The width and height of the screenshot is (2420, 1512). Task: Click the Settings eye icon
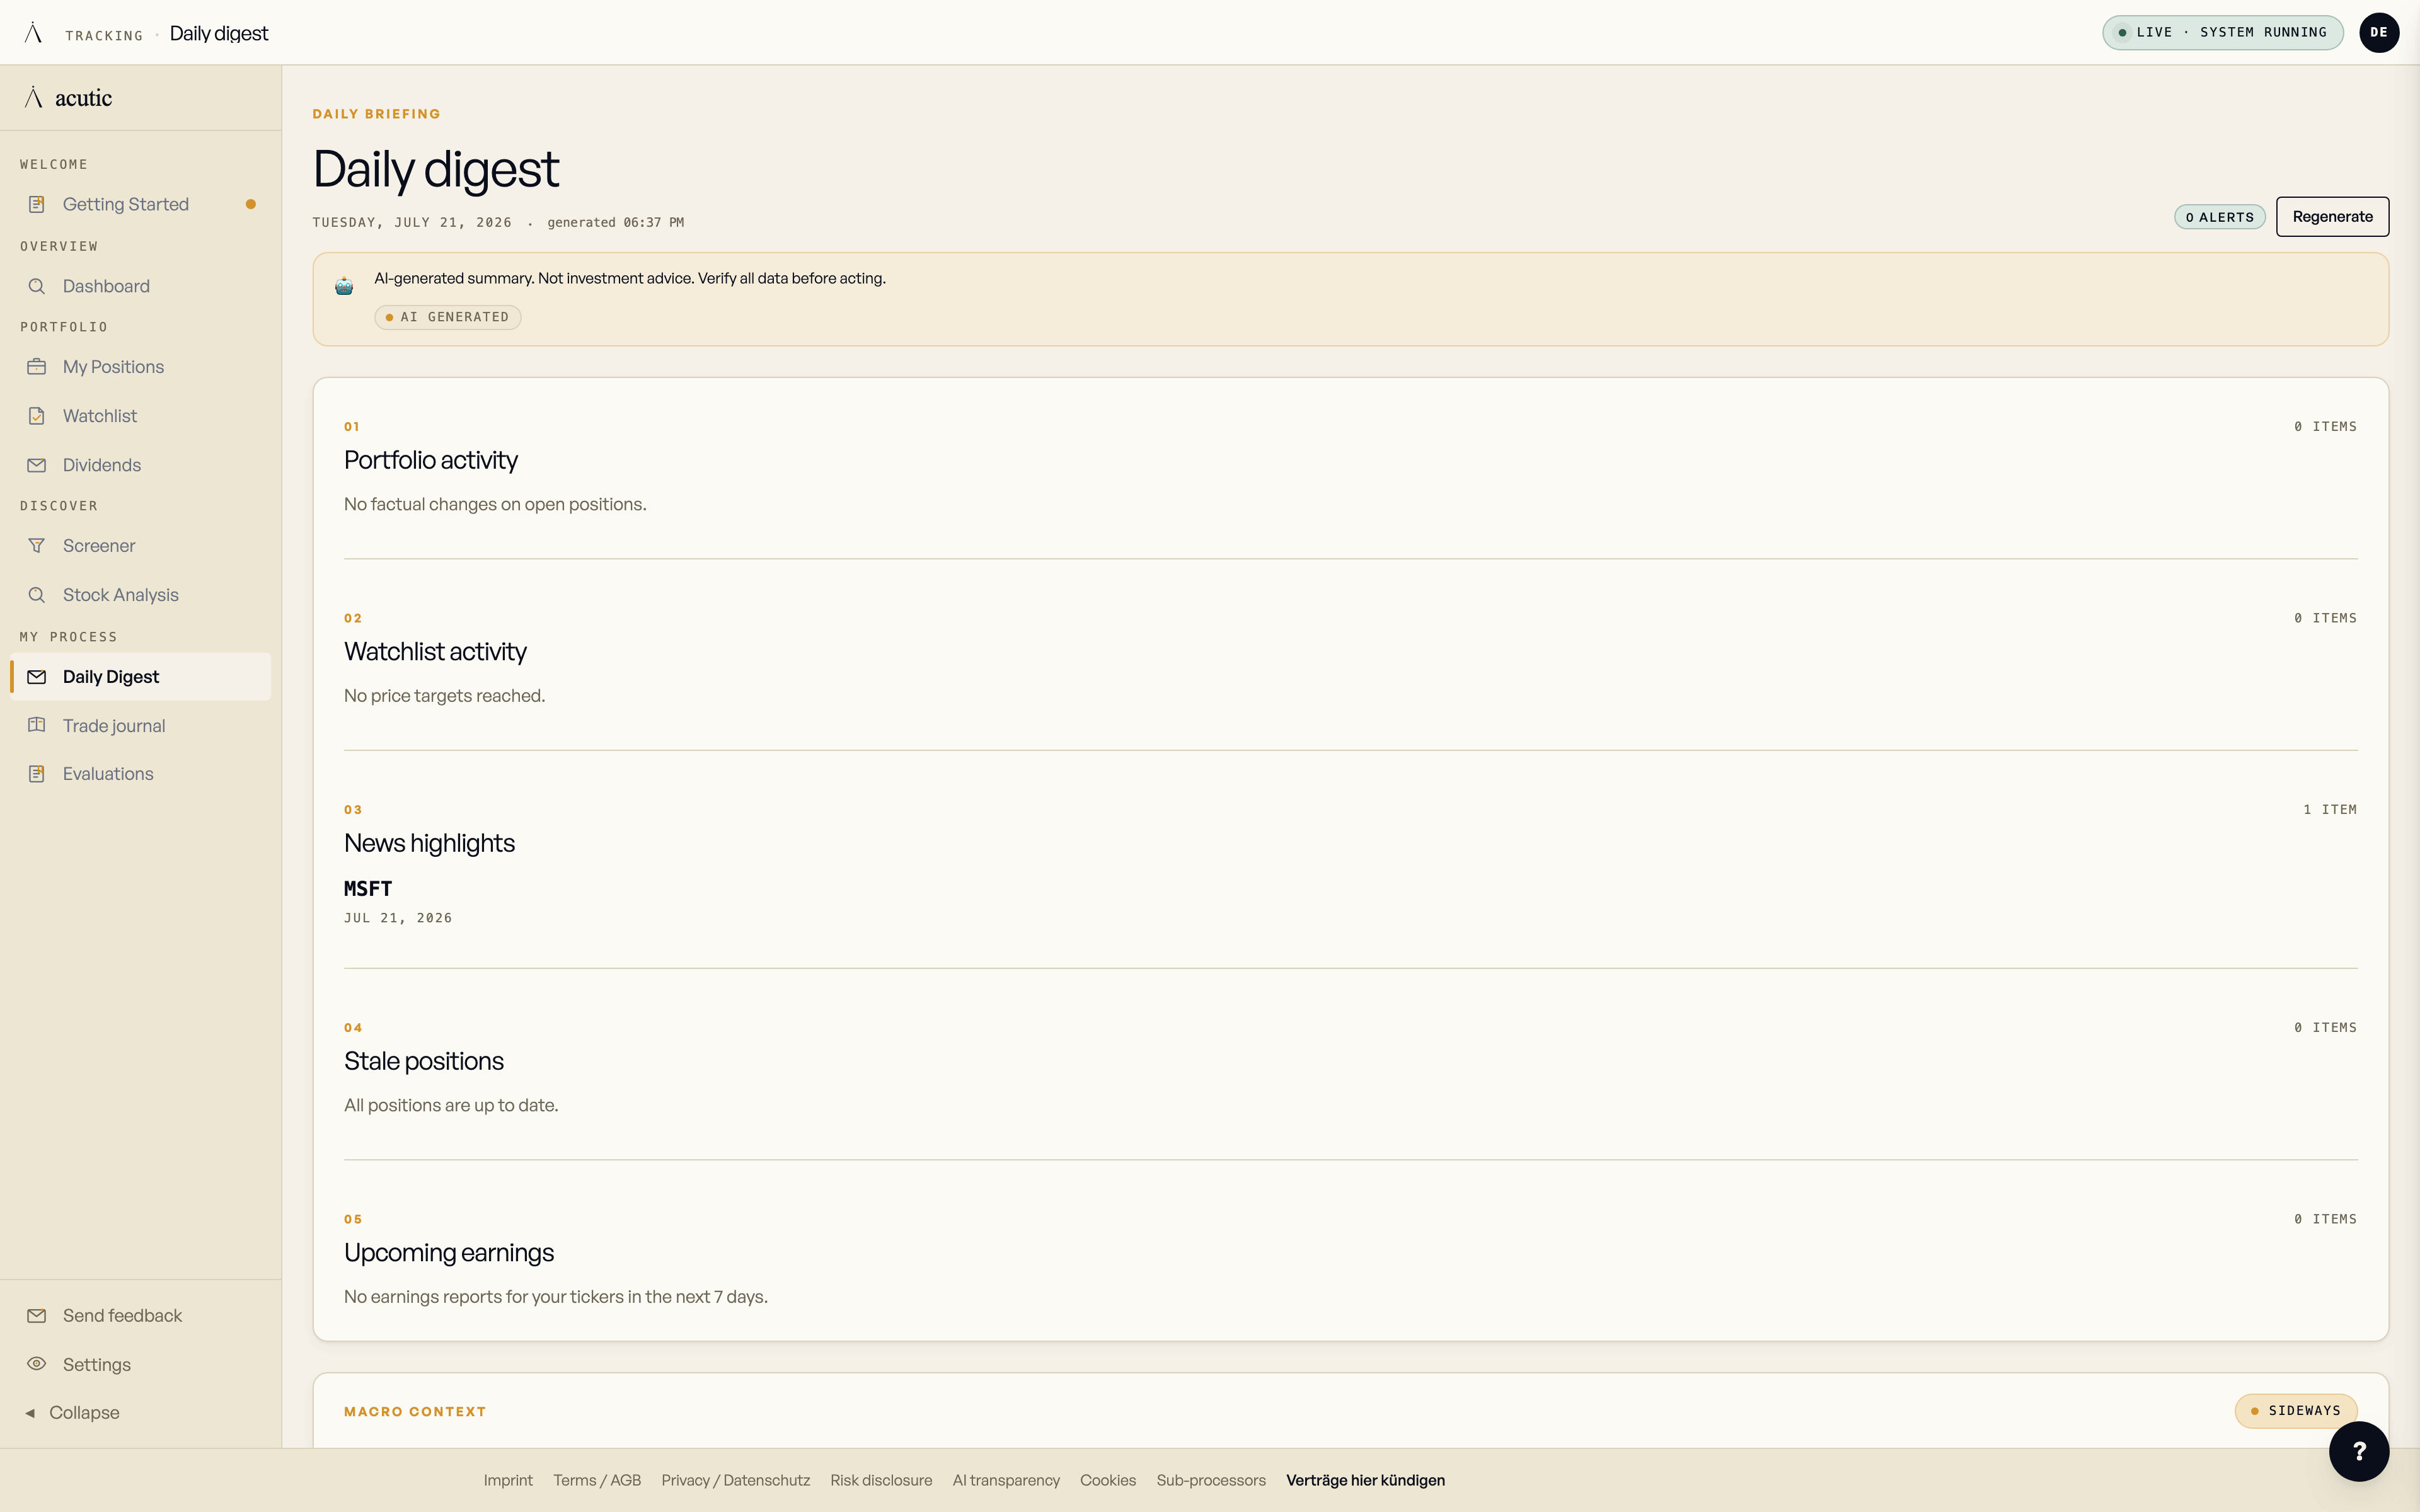tap(37, 1364)
